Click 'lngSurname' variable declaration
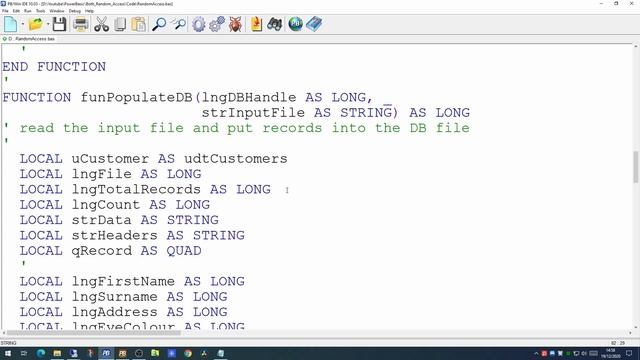Image resolution: width=640 pixels, height=360 pixels. 114,297
